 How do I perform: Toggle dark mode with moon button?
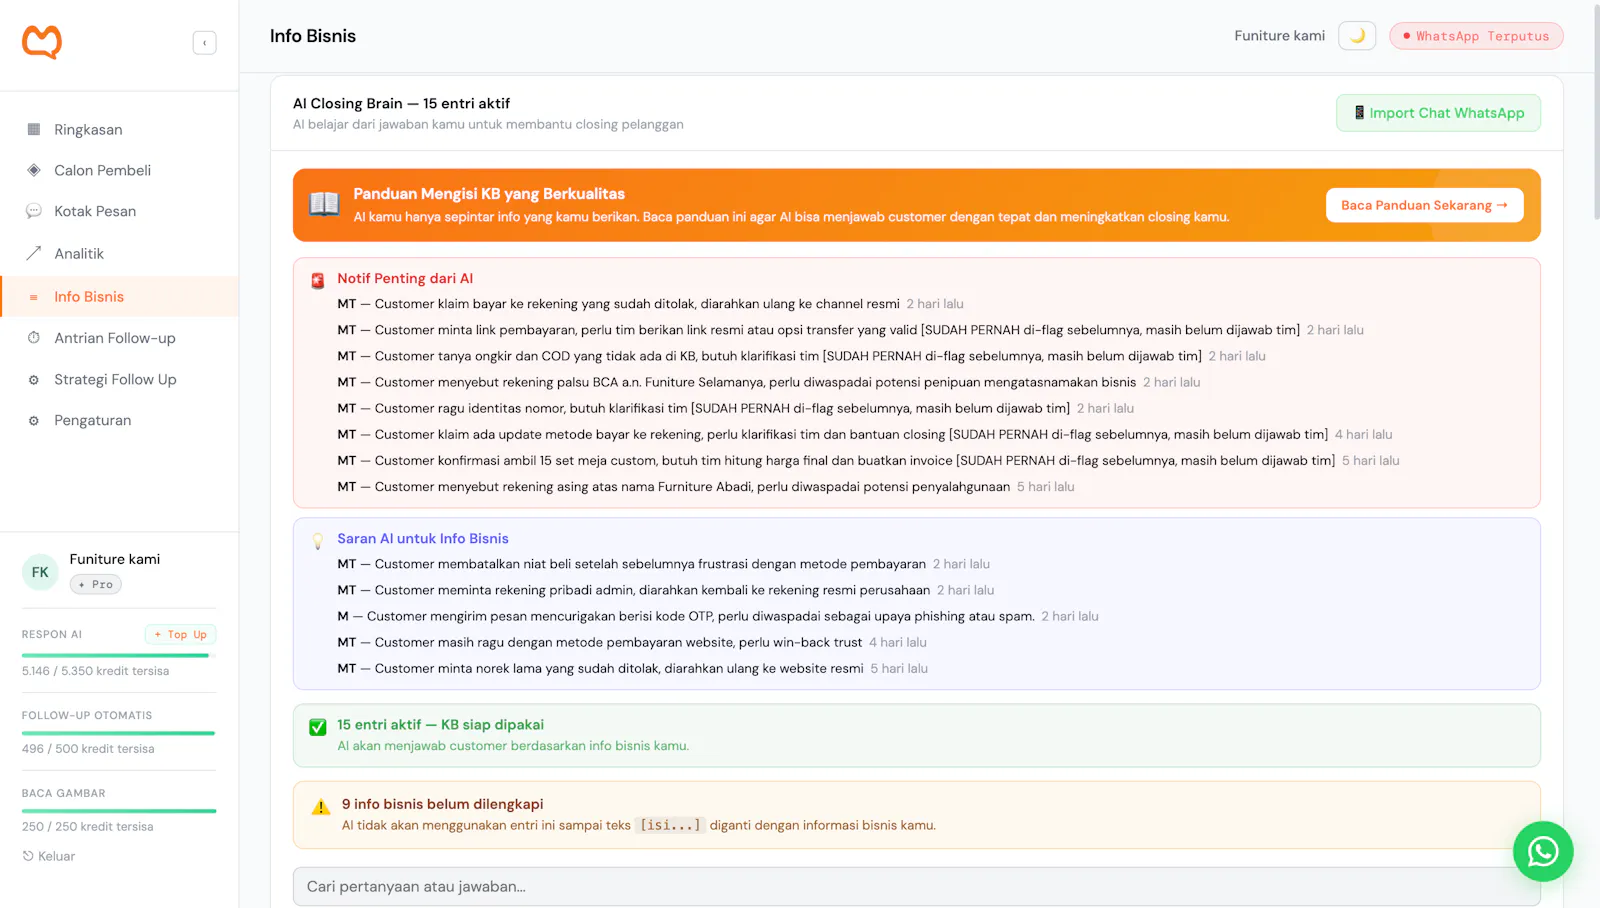[x=1357, y=36]
